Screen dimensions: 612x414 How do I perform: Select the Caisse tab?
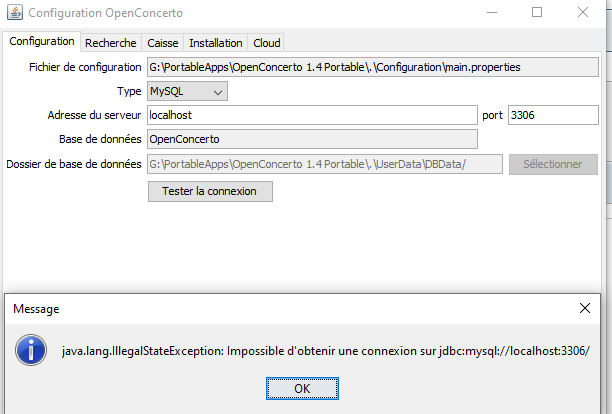[x=162, y=43]
